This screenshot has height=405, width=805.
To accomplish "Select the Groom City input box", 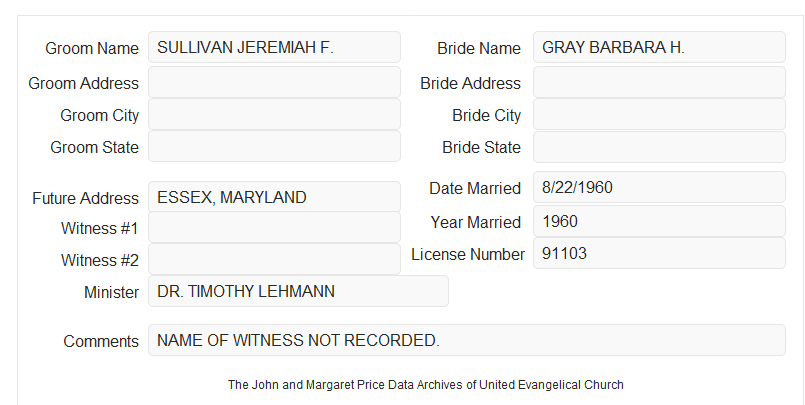I will [274, 114].
